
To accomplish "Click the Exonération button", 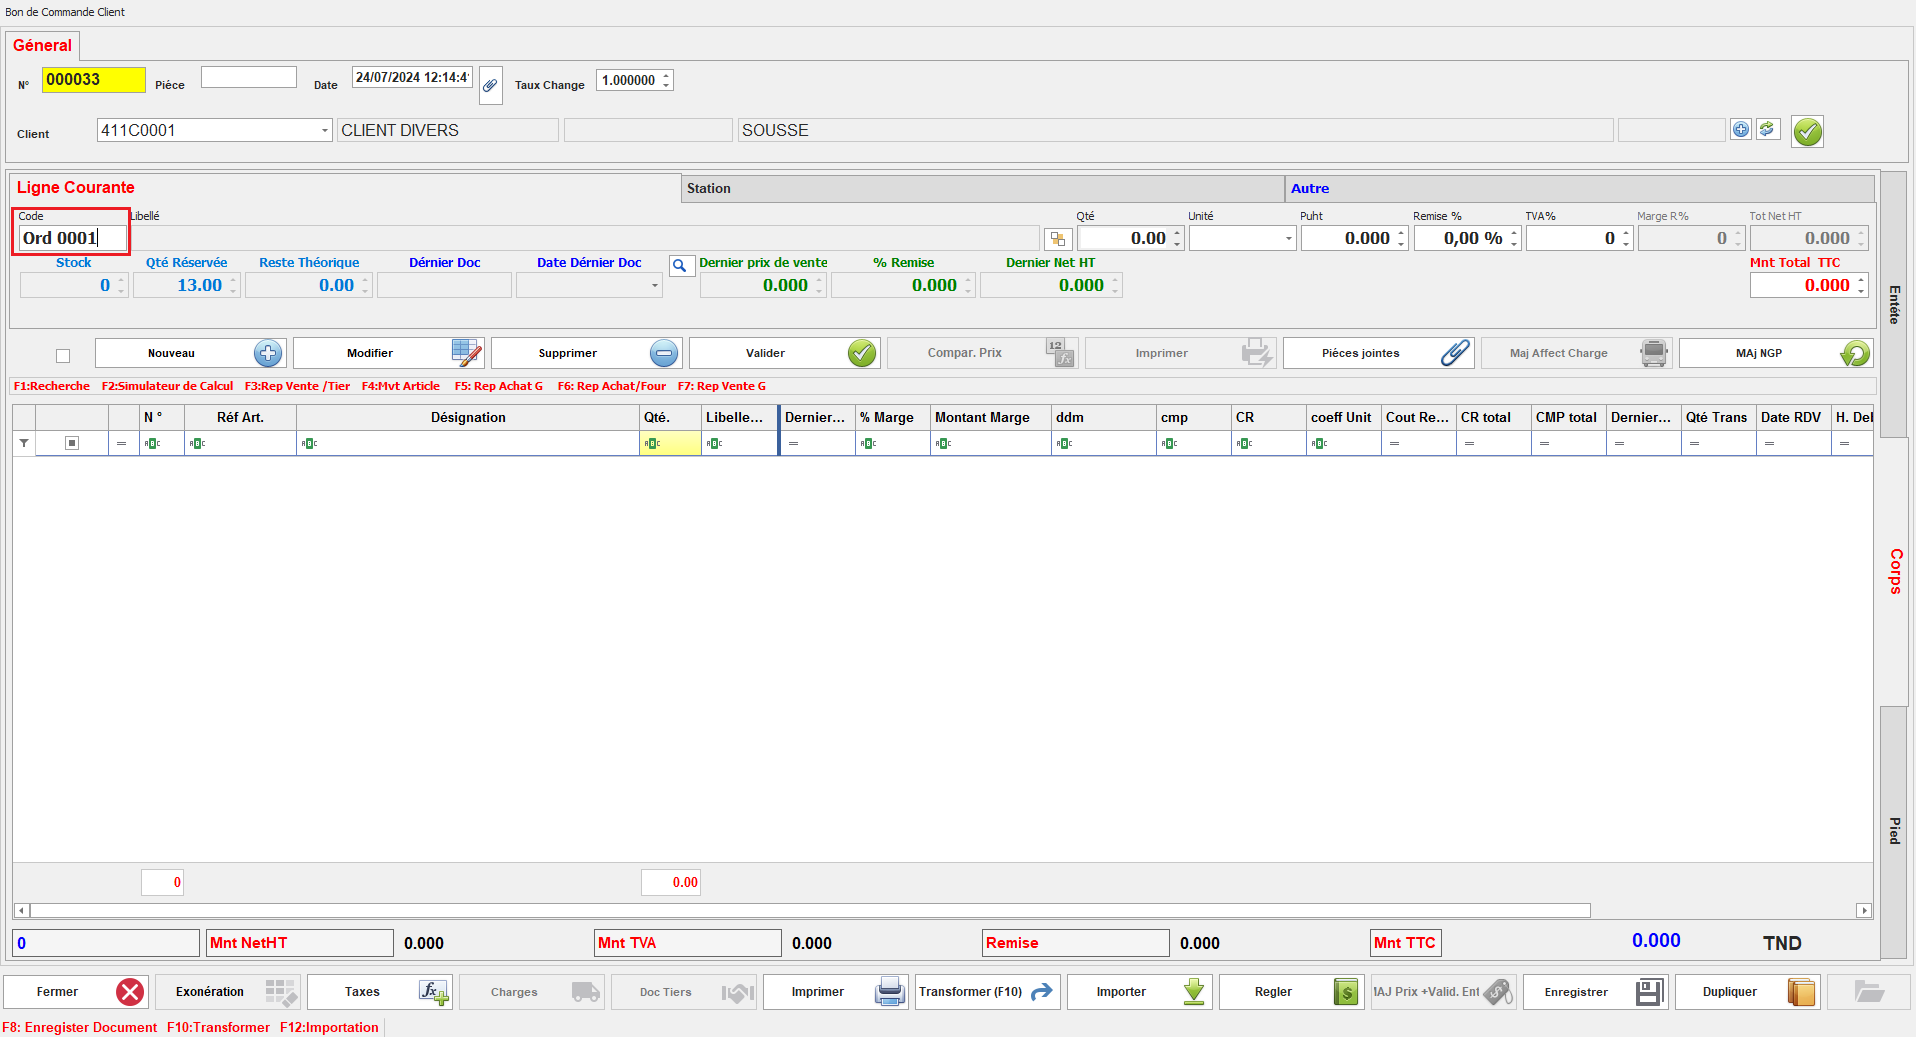I will 228,992.
